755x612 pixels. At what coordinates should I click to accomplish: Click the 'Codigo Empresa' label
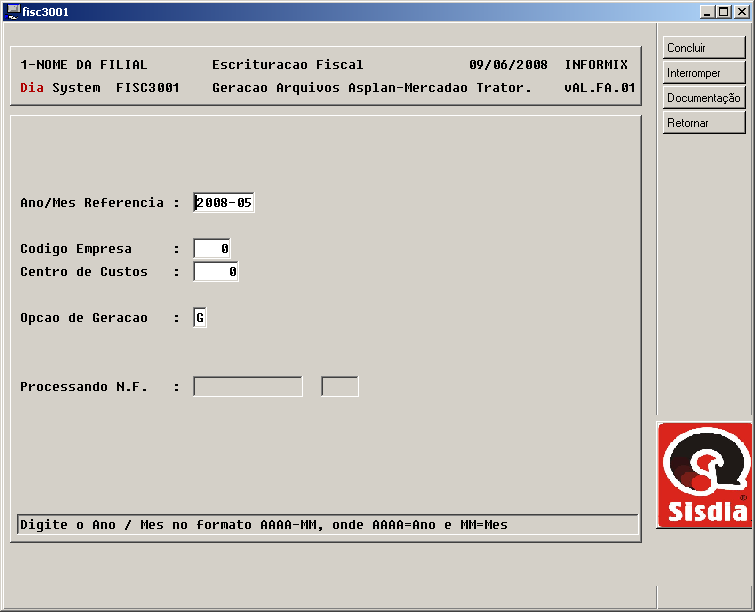coord(76,249)
